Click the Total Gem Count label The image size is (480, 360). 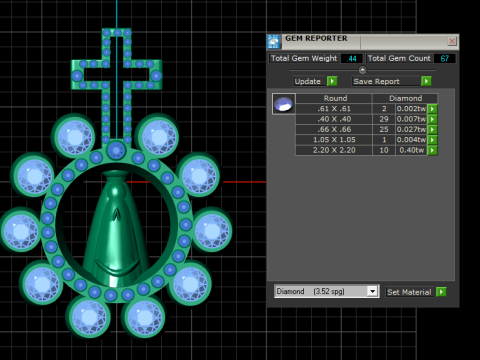[399, 58]
